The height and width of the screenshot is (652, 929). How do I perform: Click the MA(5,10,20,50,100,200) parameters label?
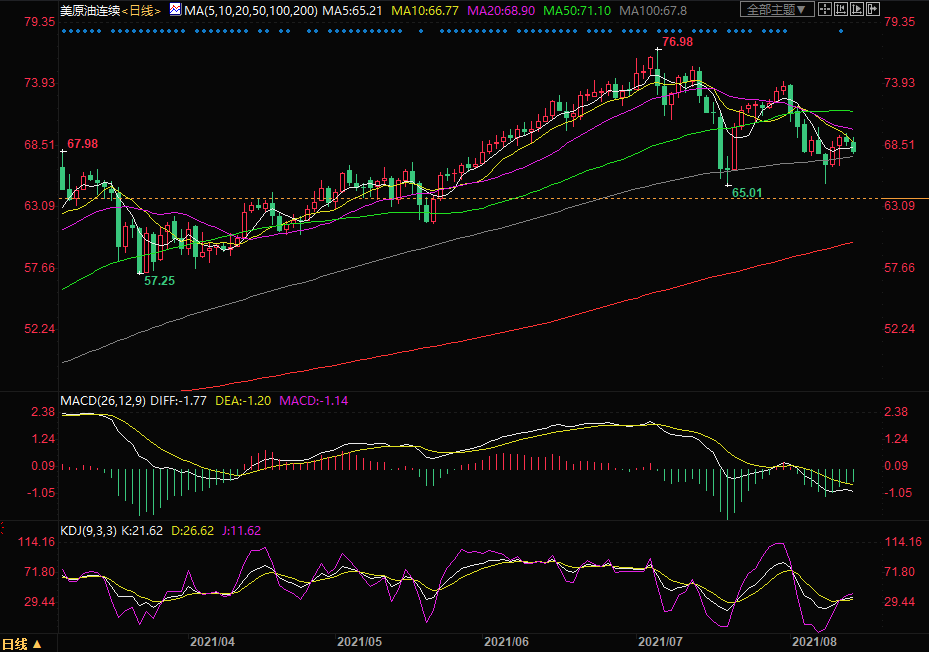pos(250,10)
